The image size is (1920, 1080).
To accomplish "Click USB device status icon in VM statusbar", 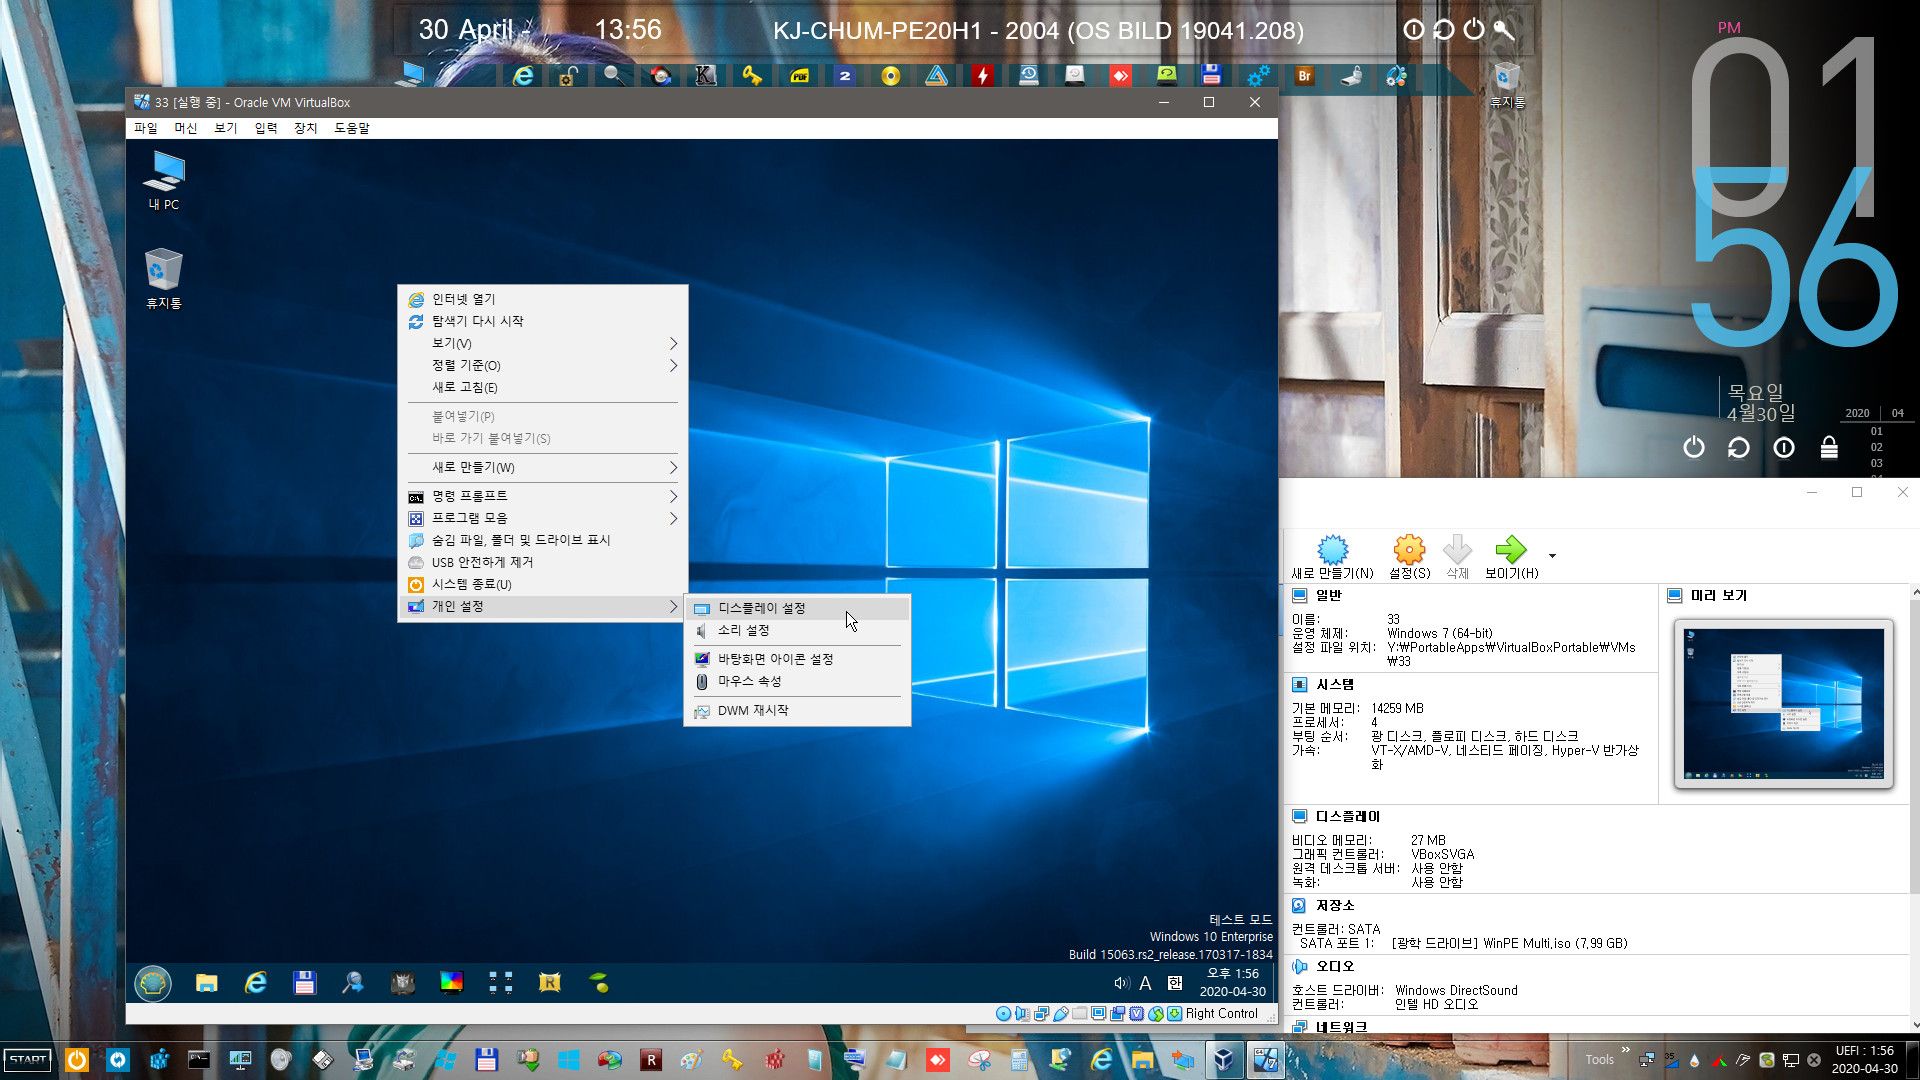I will (1061, 1013).
